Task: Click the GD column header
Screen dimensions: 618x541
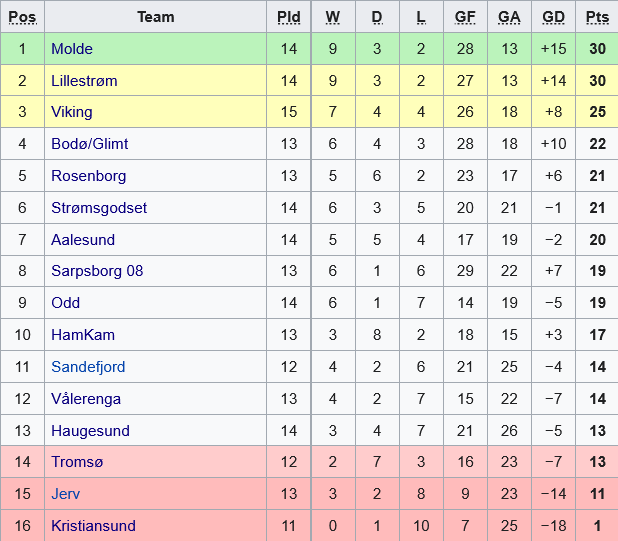Action: (x=553, y=17)
